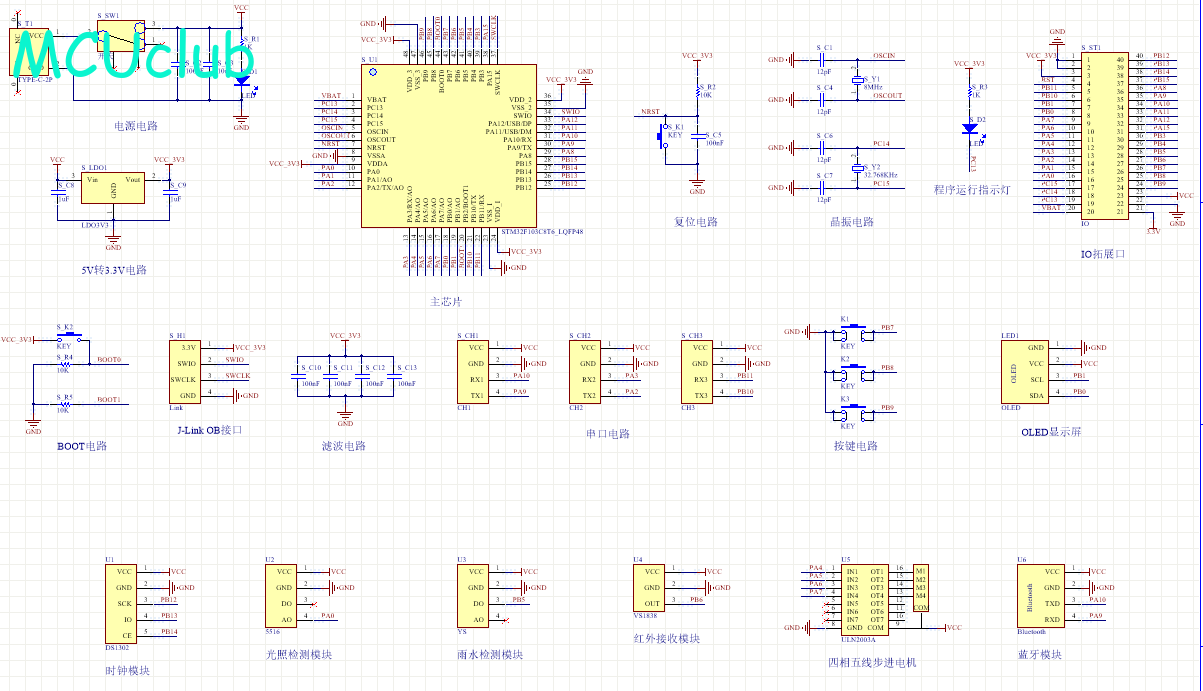Select the 32.768KHz crystal S_Y2
Image resolution: width=1203 pixels, height=691 pixels.
857,166
